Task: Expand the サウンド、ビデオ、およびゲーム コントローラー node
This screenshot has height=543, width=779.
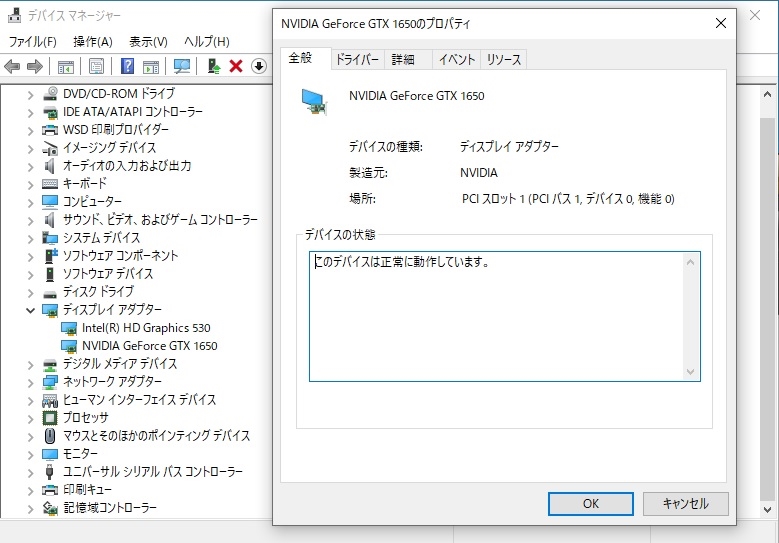Action: coord(30,221)
